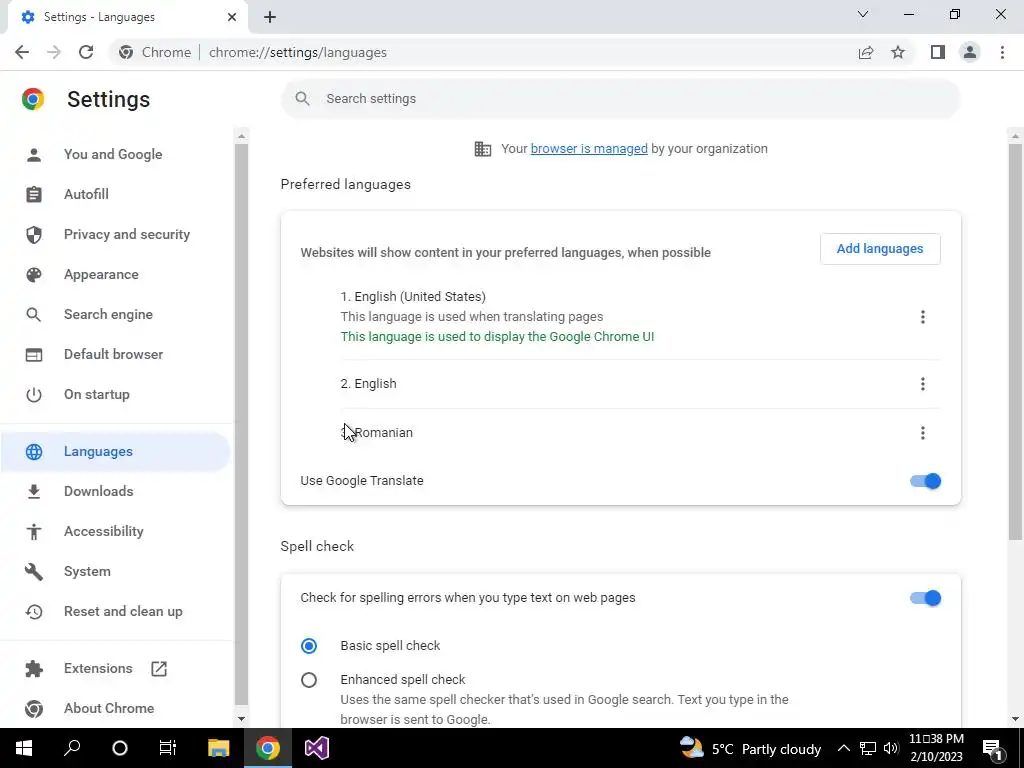Click the About Chrome icon
The image size is (1024, 768).
[x=33, y=709]
